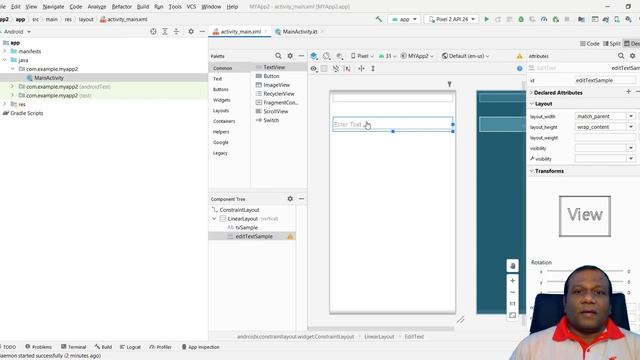This screenshot has width=640, height=360.
Task: Open the Build menu
Action: point(143,7)
